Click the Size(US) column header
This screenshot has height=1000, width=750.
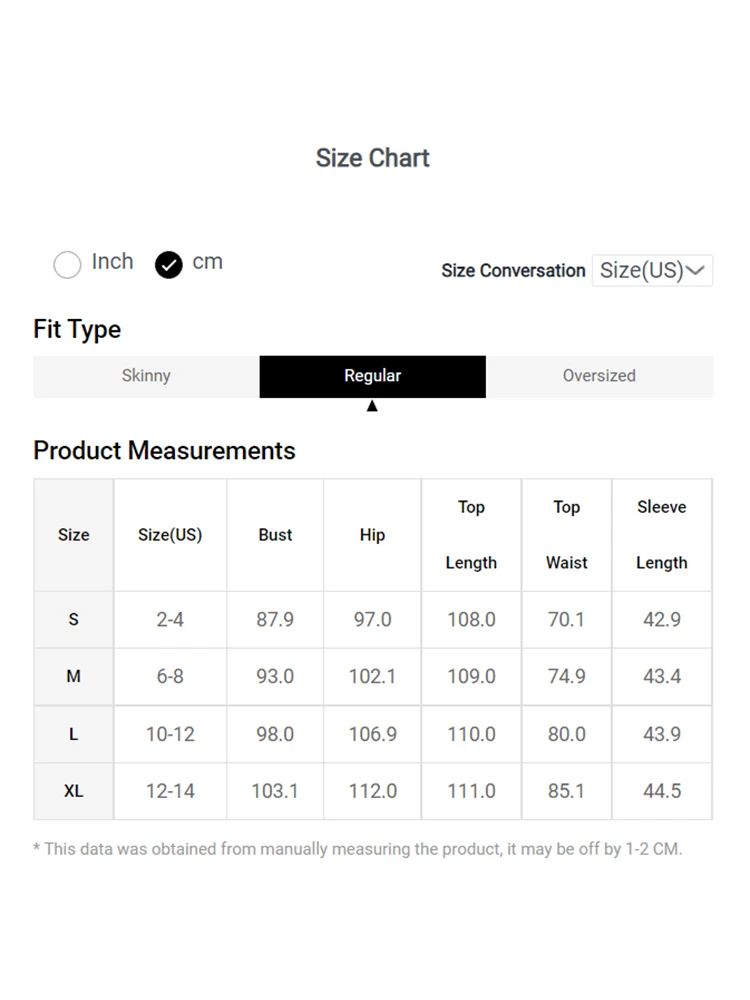[170, 535]
